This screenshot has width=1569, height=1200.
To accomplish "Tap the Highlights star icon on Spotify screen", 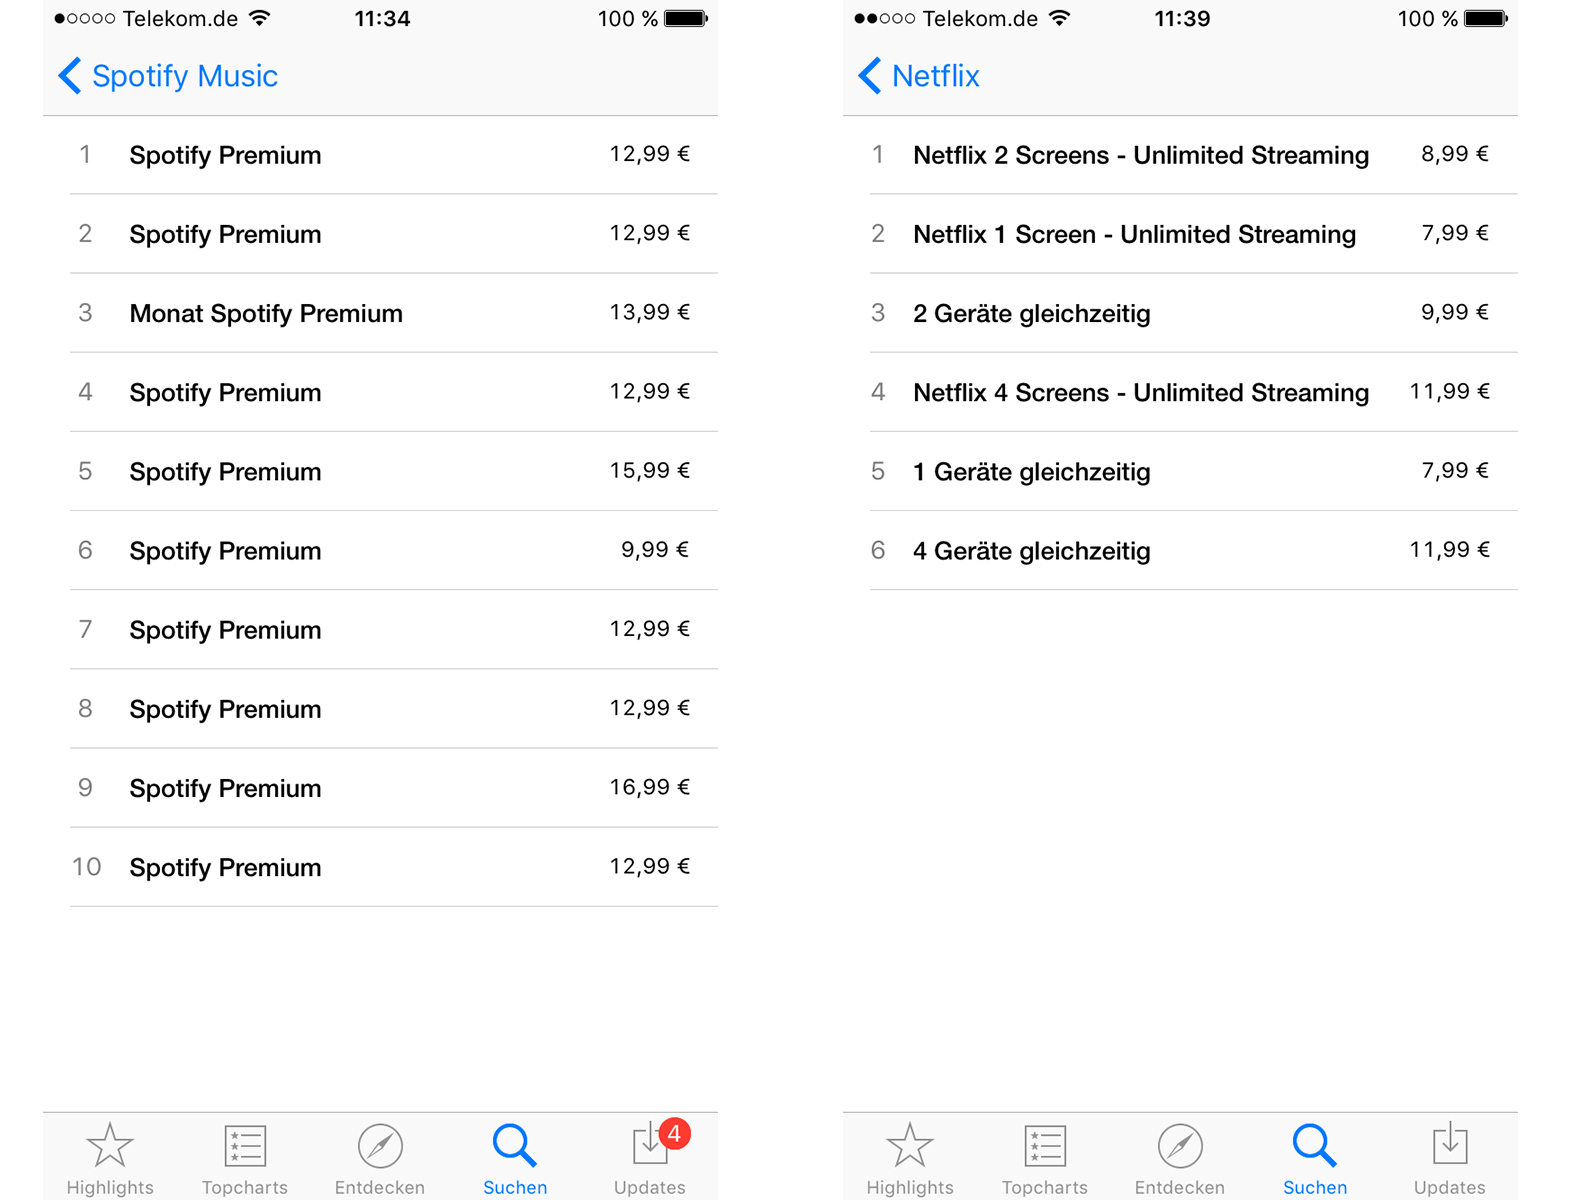I will (x=110, y=1145).
